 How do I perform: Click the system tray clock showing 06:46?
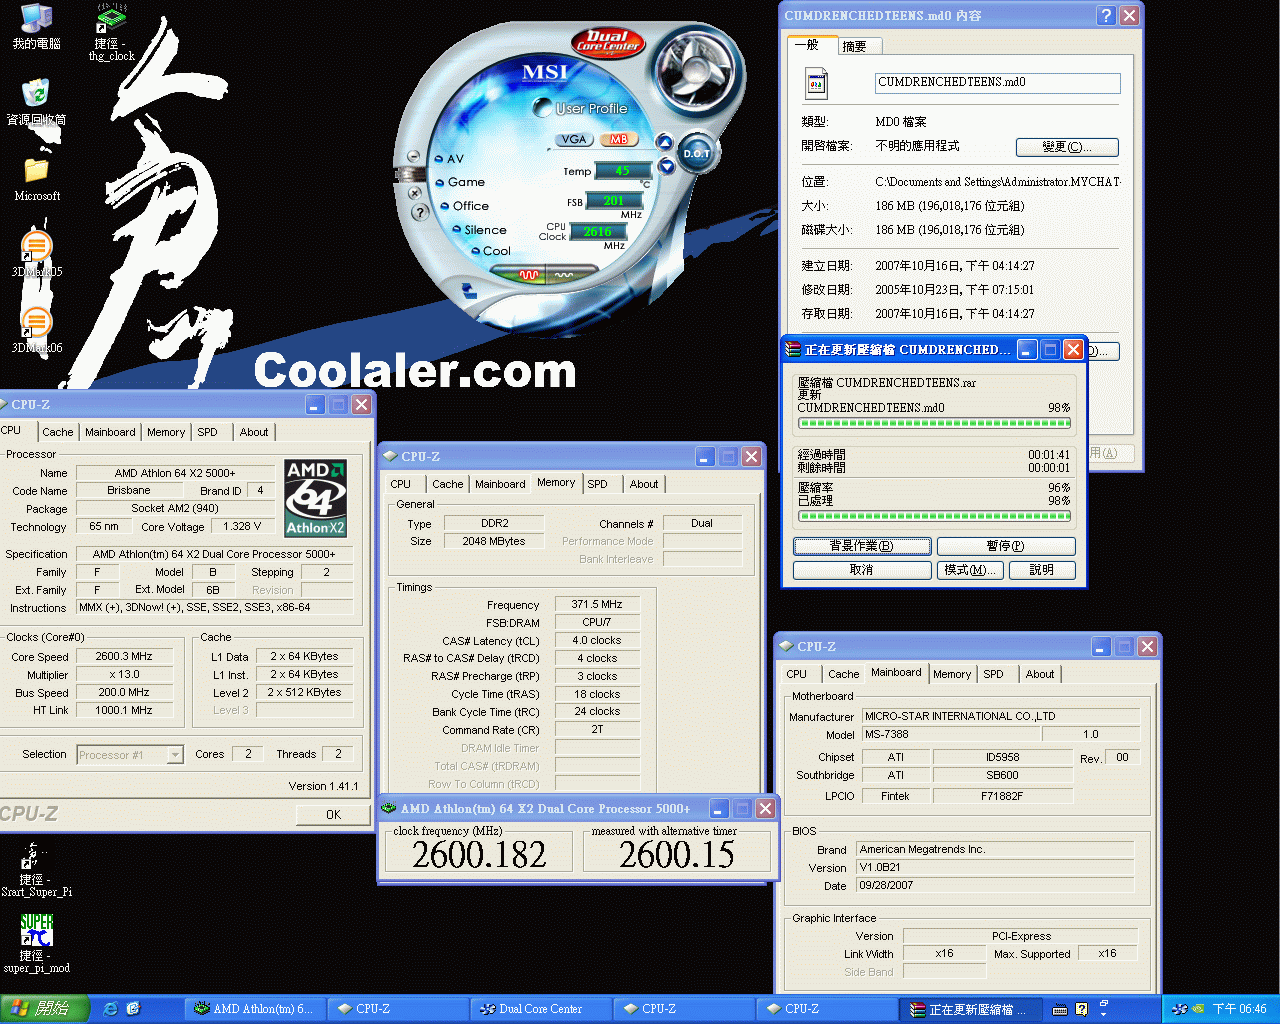tap(1239, 1009)
